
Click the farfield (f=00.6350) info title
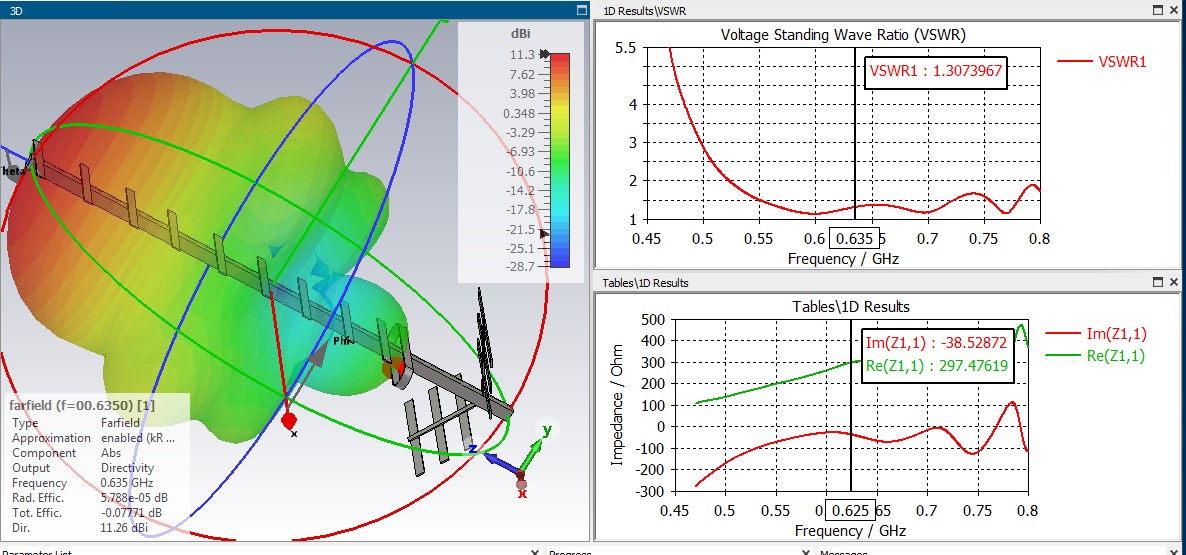click(x=82, y=405)
